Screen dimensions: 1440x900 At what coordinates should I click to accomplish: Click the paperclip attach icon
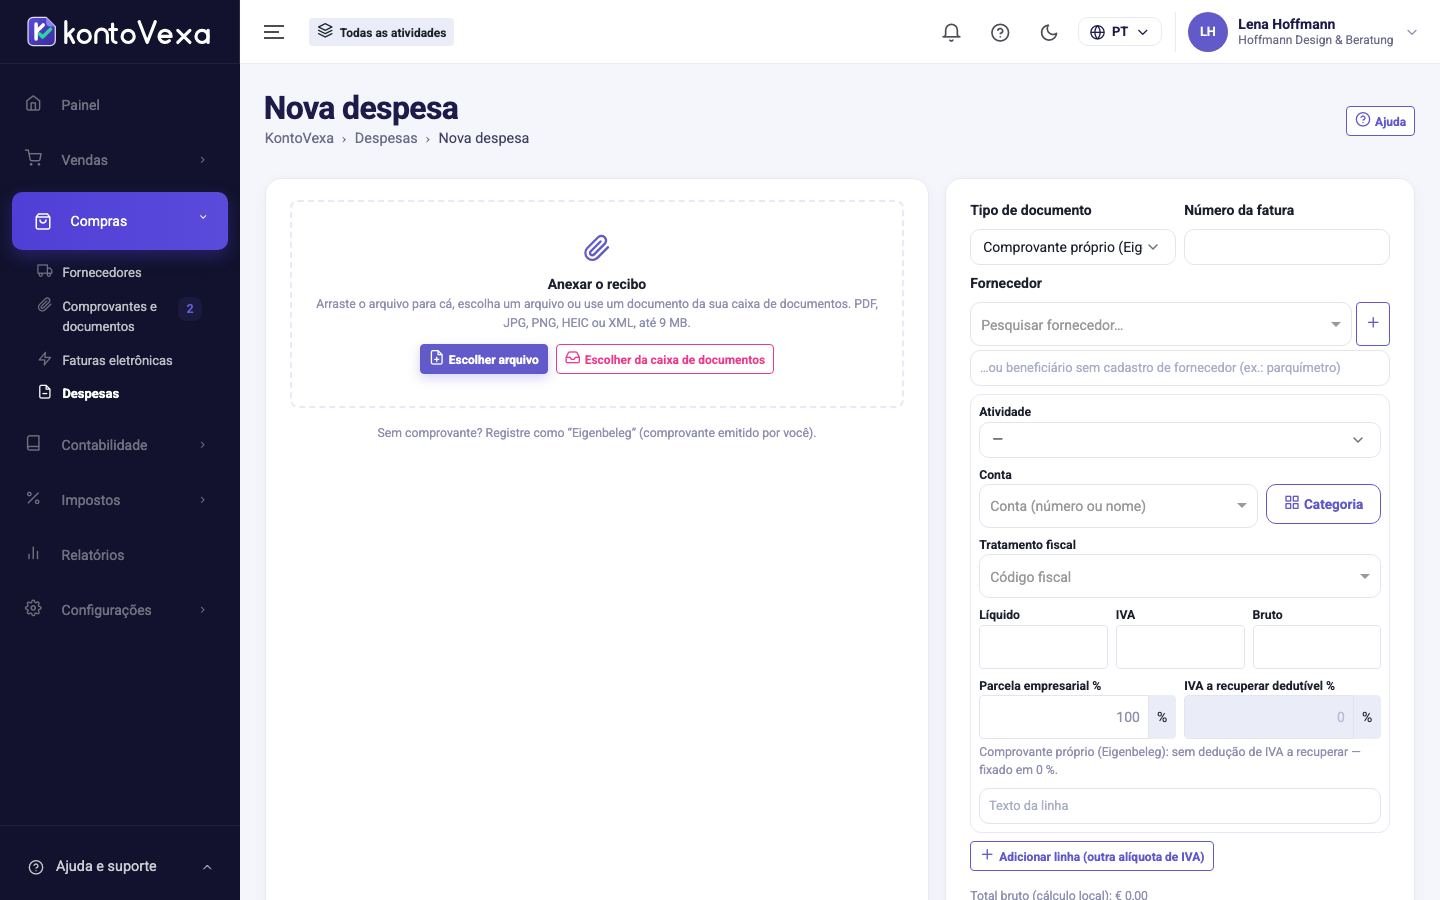597,247
